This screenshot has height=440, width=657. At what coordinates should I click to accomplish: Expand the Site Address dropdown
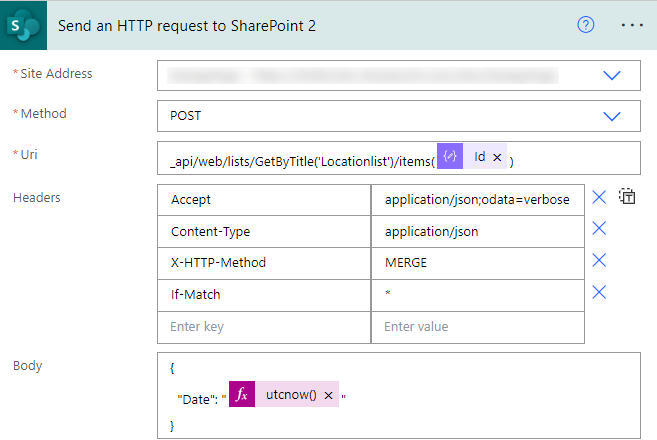tap(611, 75)
